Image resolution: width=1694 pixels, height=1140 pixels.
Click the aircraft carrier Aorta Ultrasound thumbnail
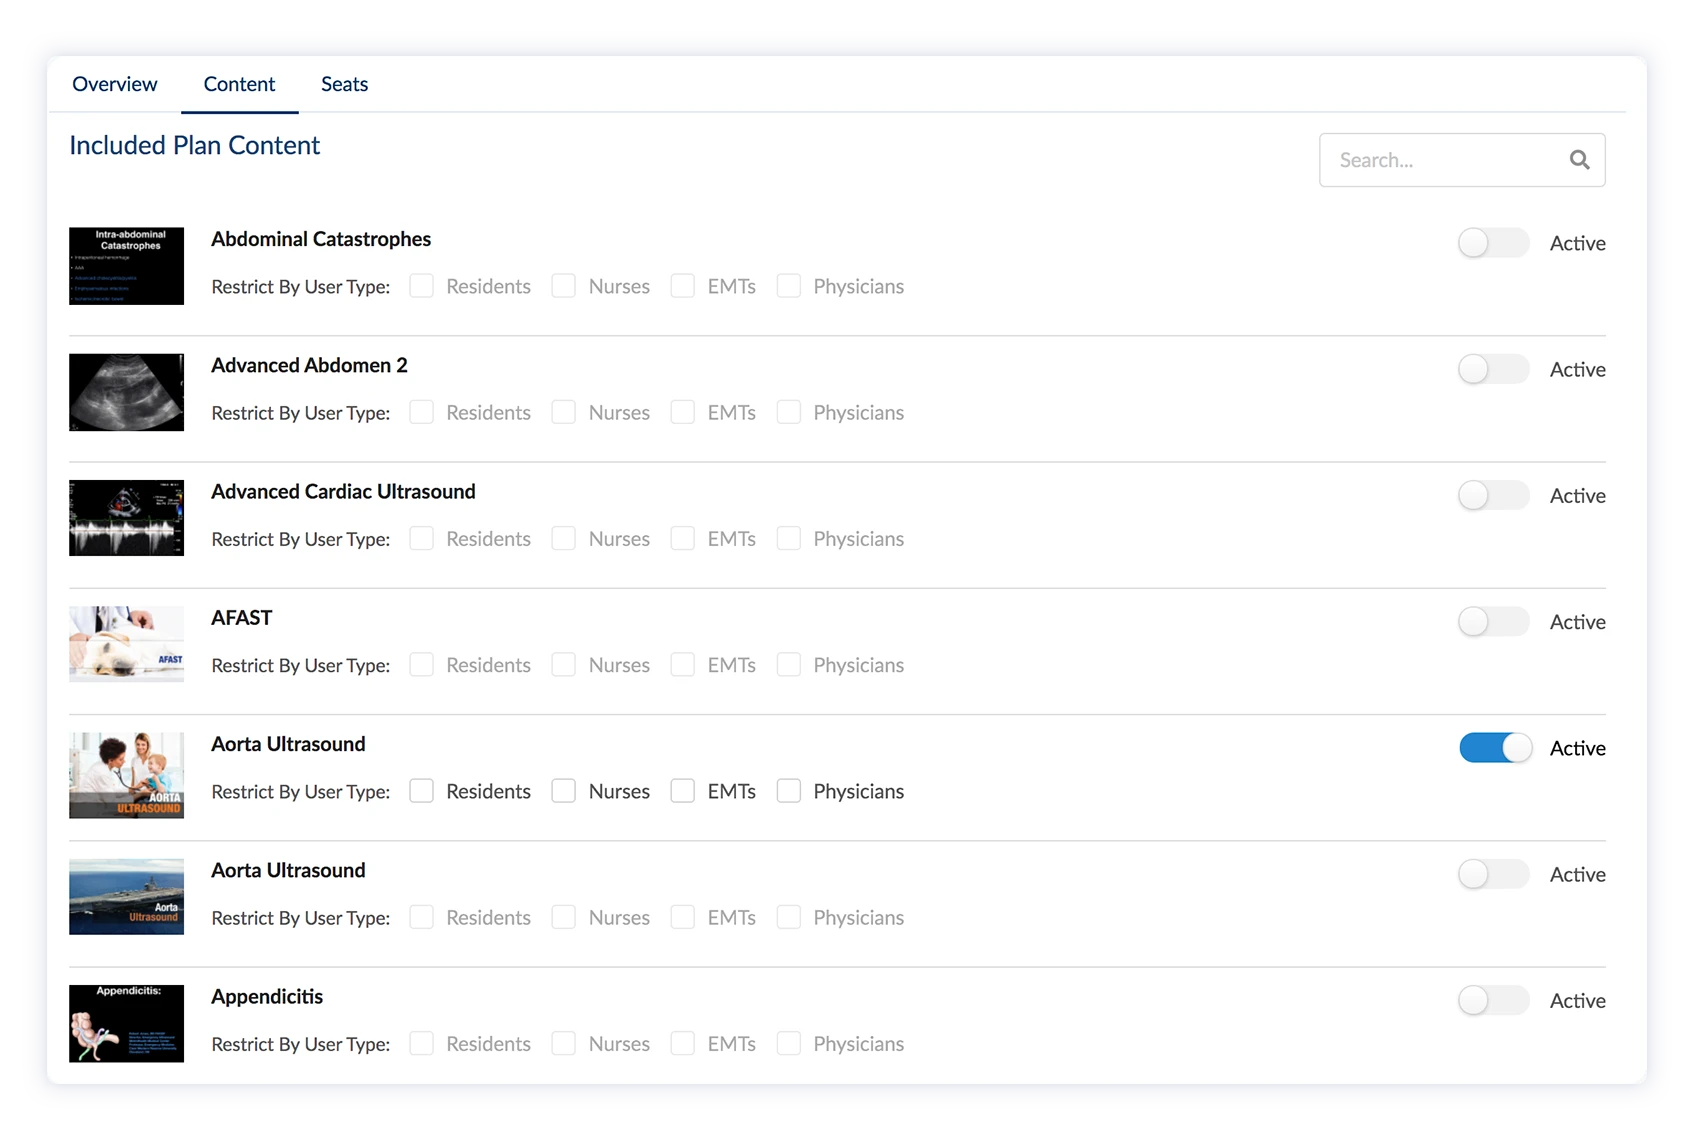126,897
